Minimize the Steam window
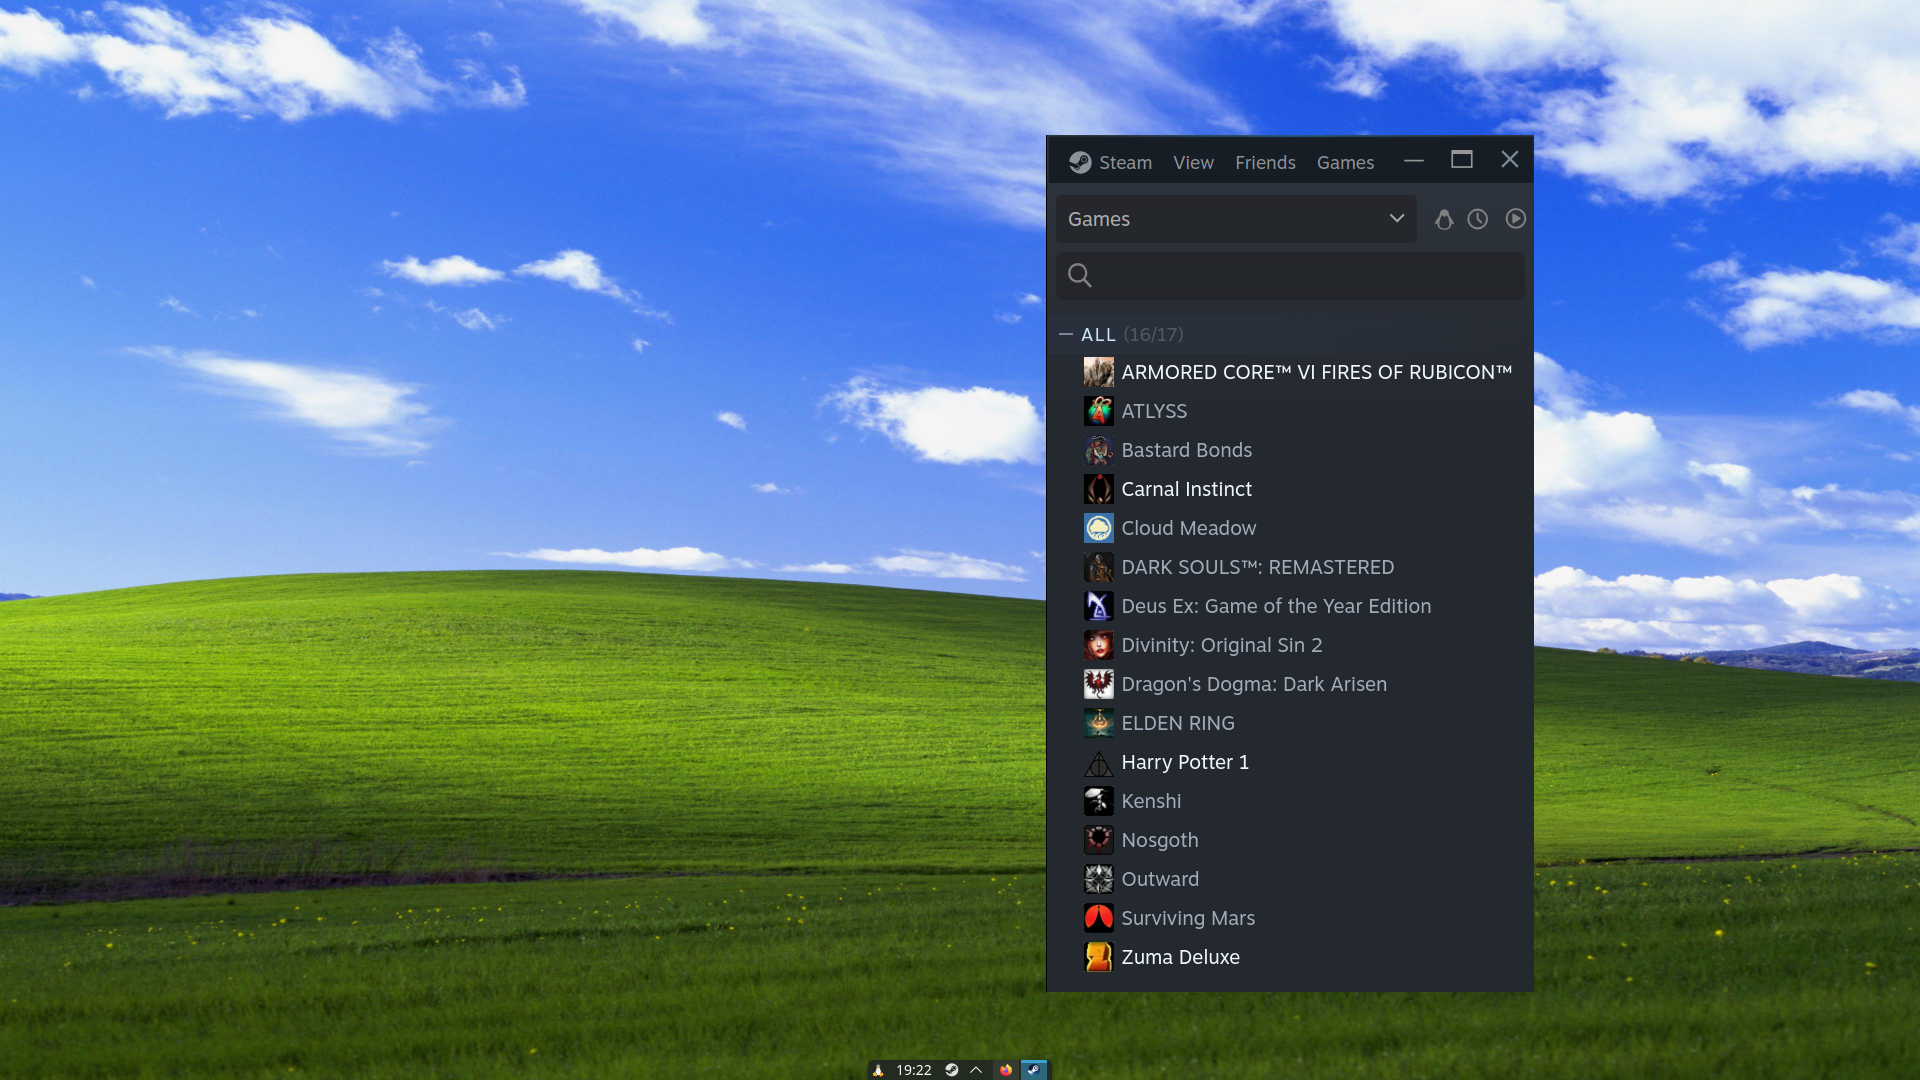The image size is (1920, 1080). [1413, 160]
